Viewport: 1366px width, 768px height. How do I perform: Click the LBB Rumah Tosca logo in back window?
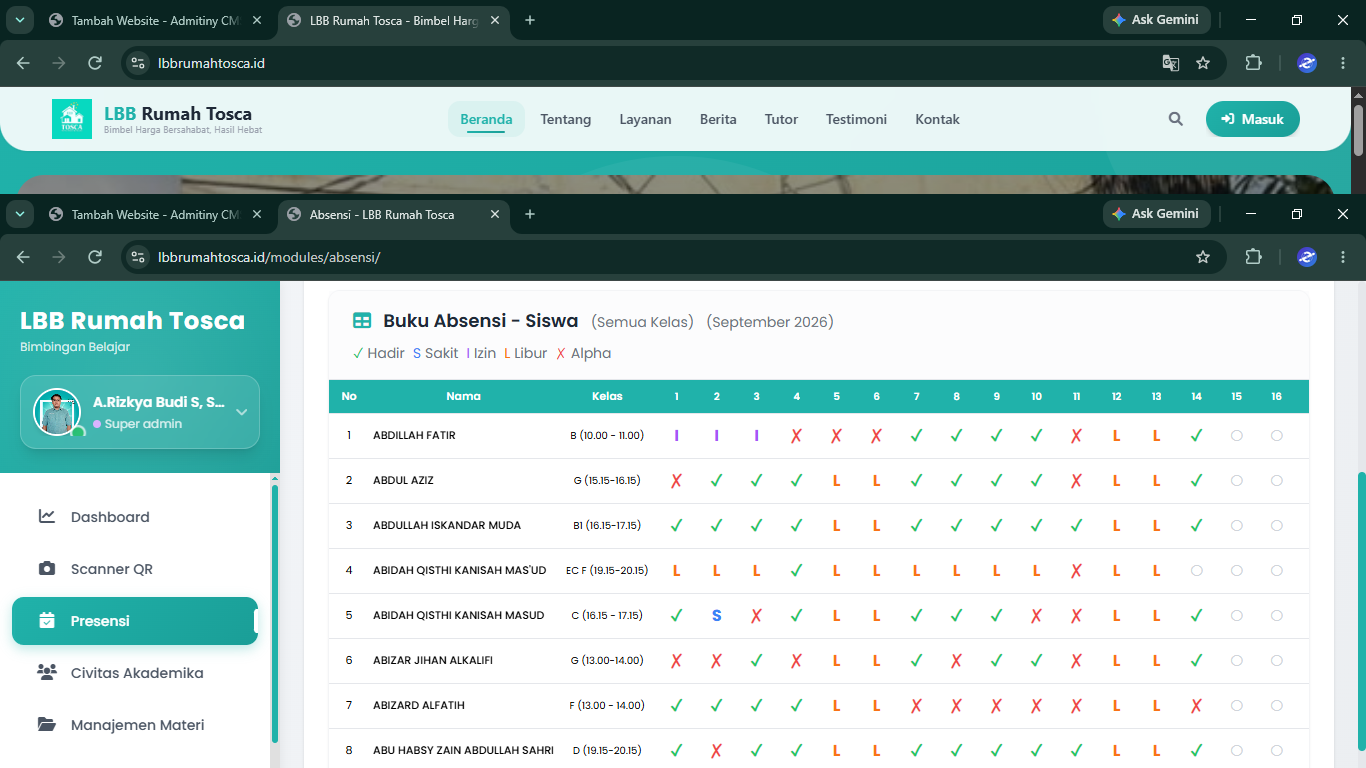72,119
